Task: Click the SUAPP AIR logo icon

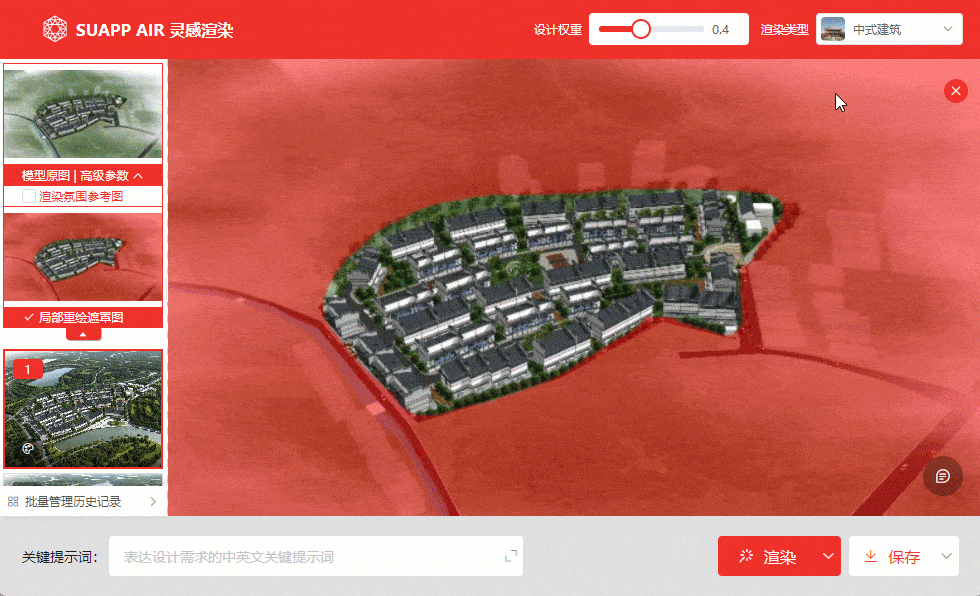Action: tap(55, 29)
